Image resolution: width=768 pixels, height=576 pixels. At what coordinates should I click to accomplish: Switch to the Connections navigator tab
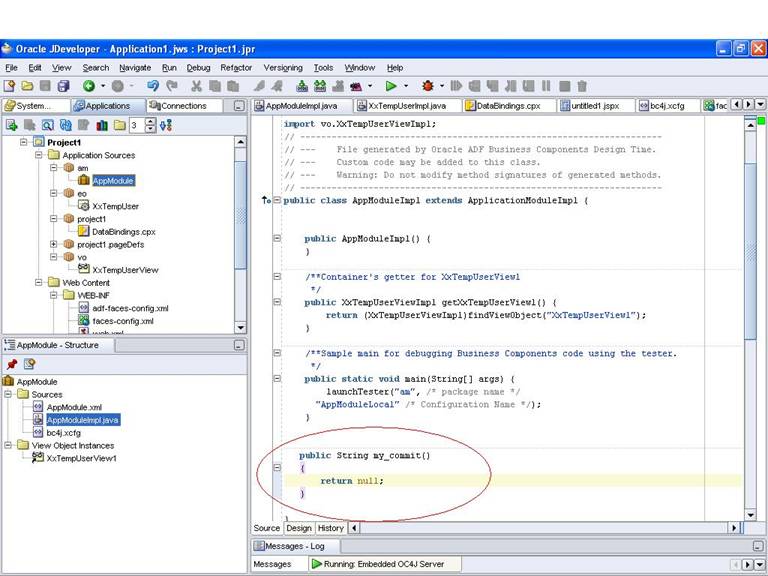coord(184,105)
